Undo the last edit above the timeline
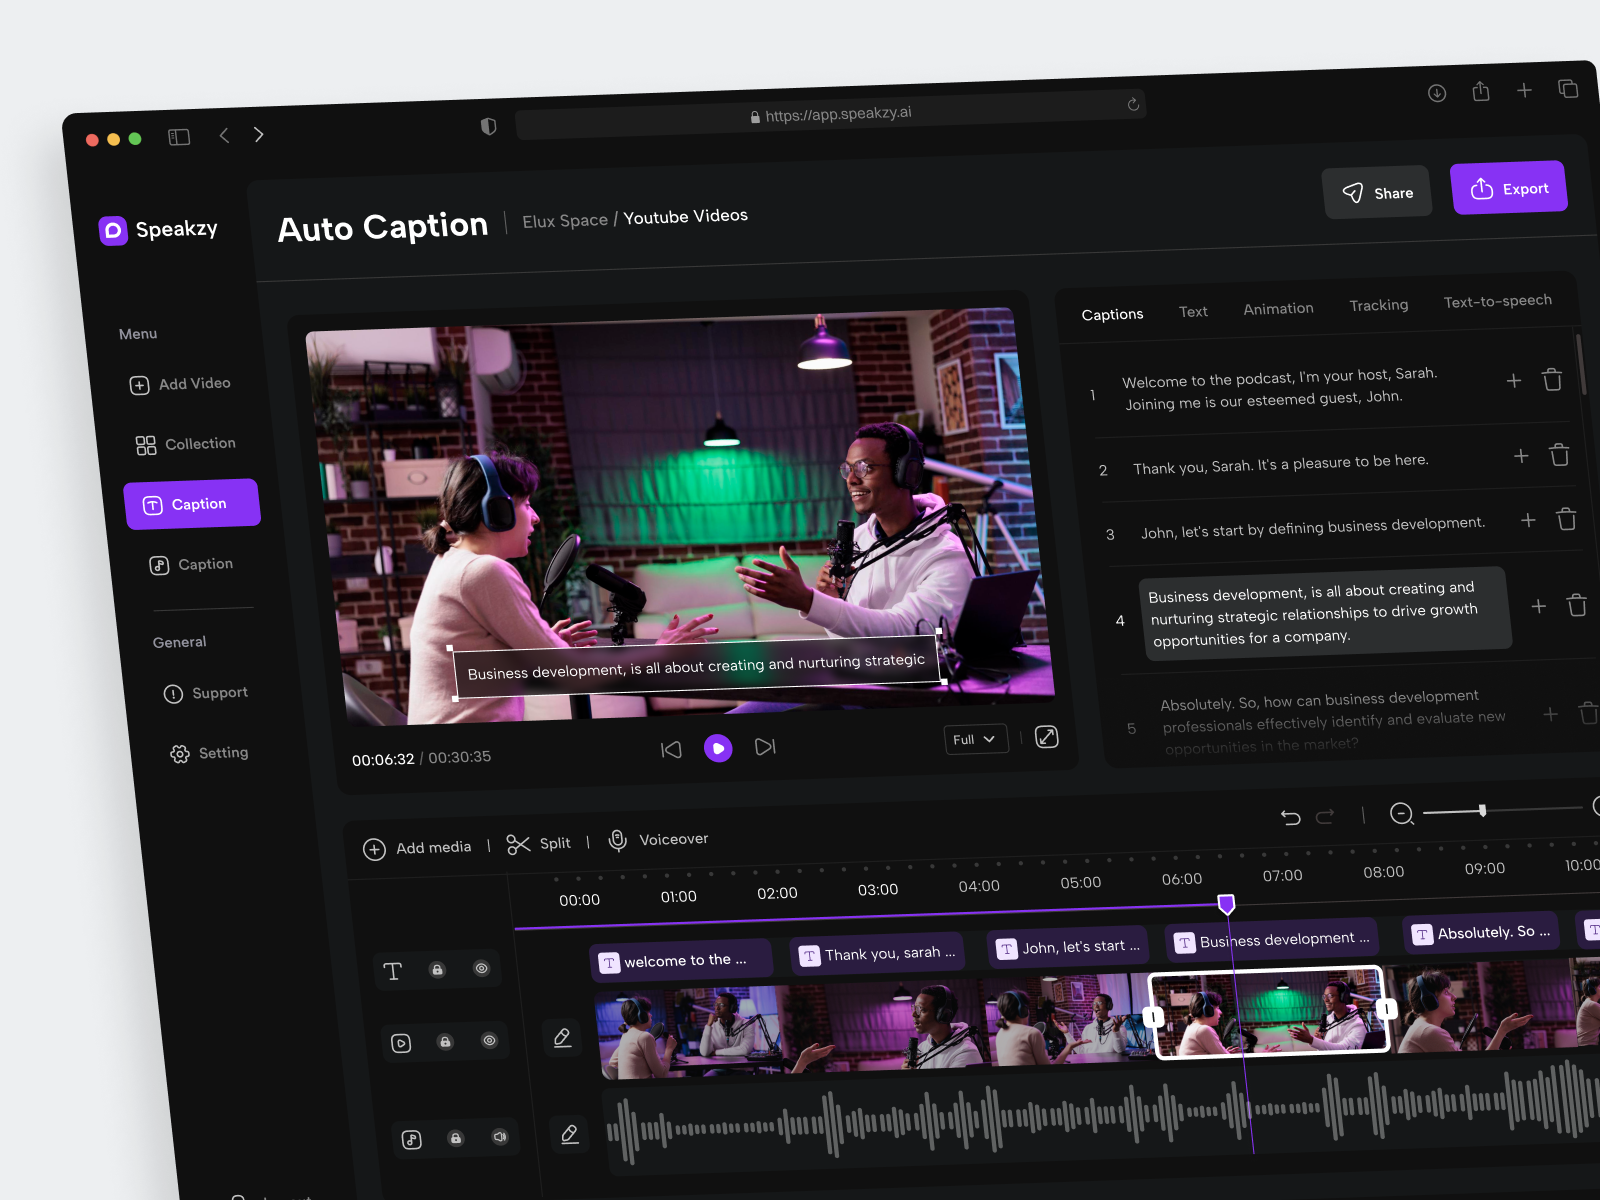The image size is (1600, 1200). click(x=1290, y=817)
